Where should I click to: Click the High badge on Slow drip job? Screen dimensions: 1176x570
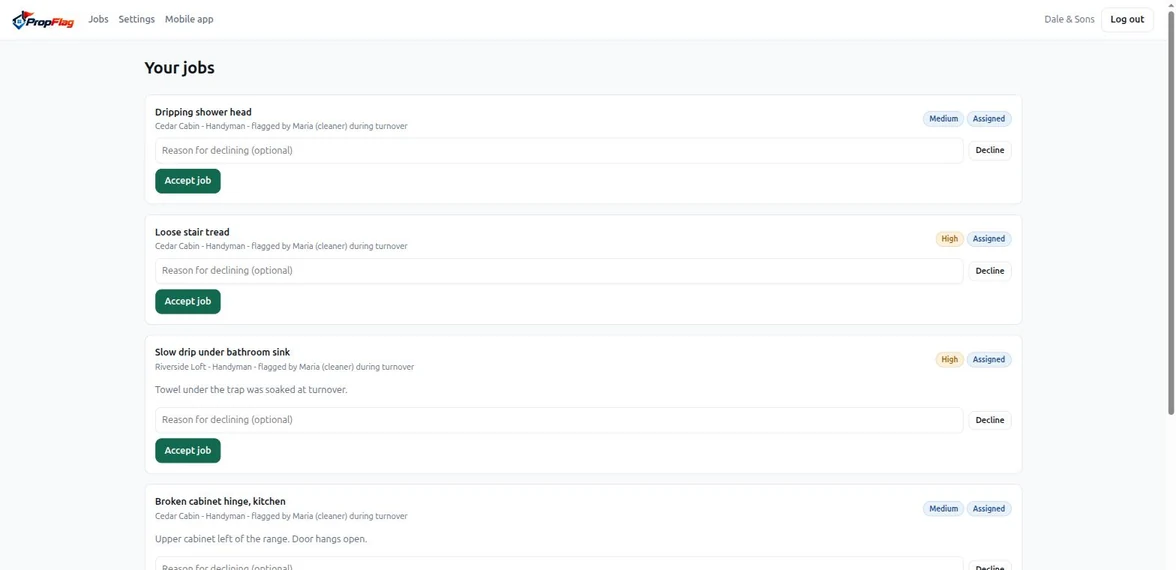950,359
